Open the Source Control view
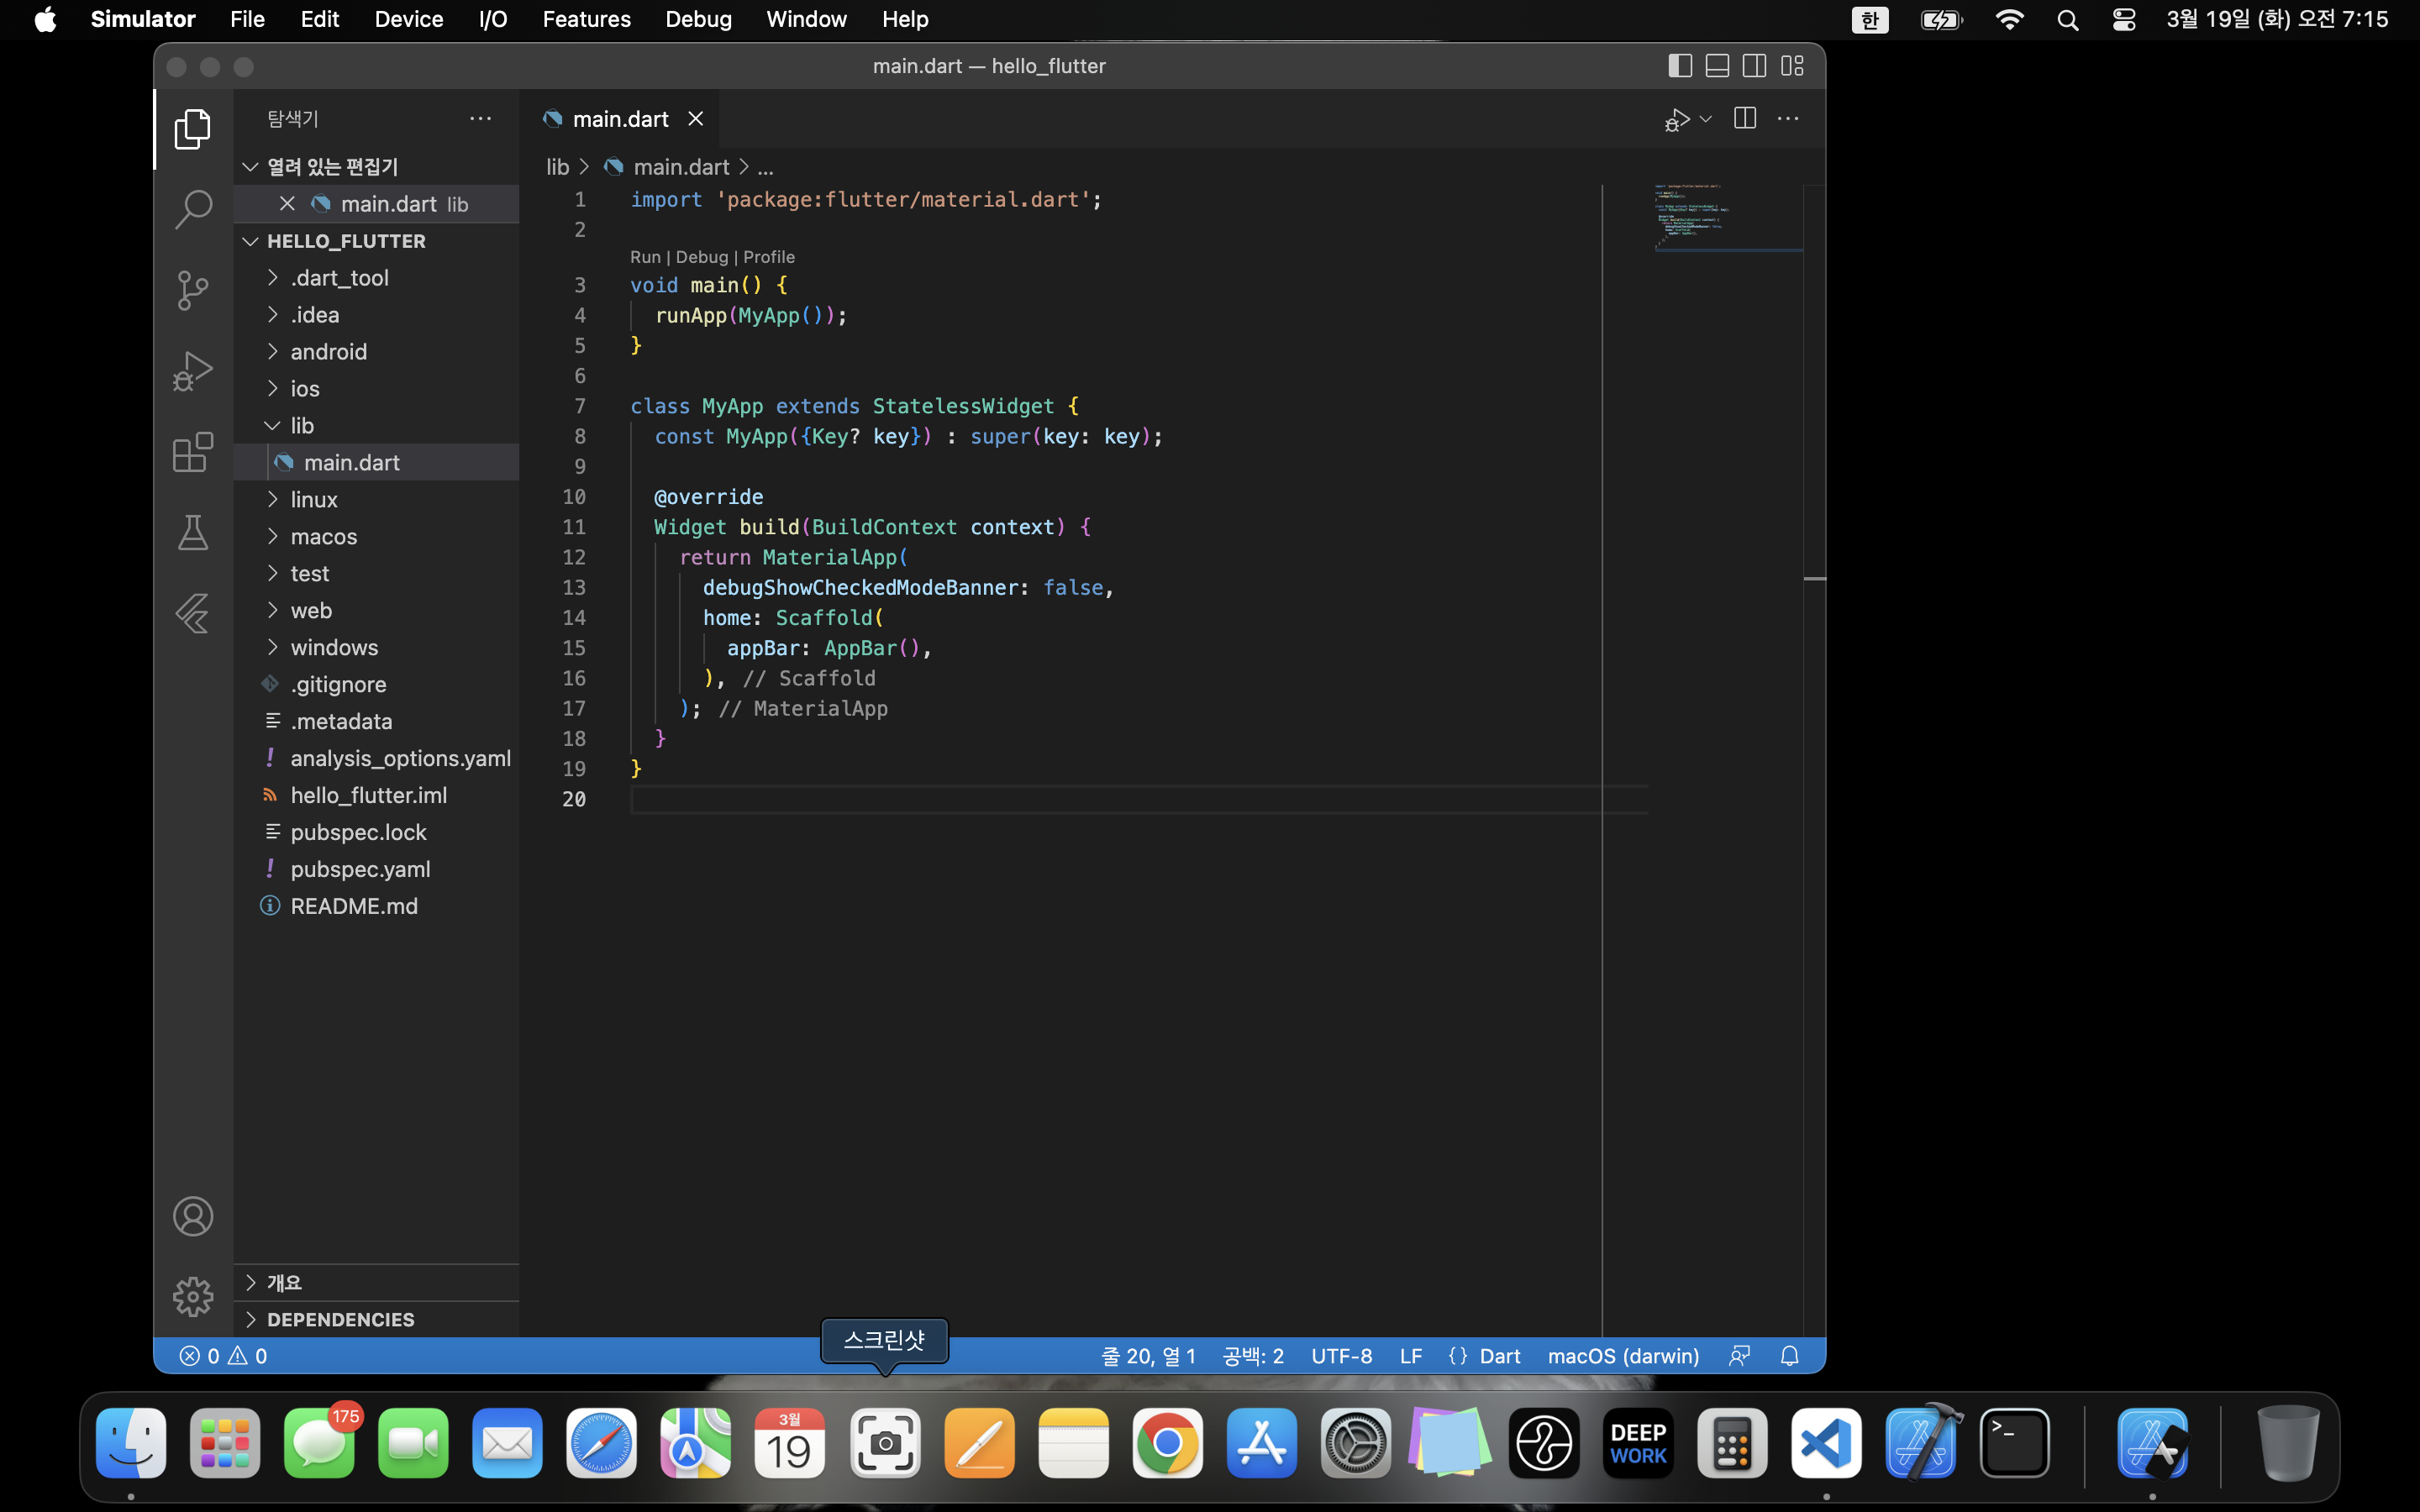Screen dimensions: 2420x1512 pyautogui.click(x=192, y=290)
